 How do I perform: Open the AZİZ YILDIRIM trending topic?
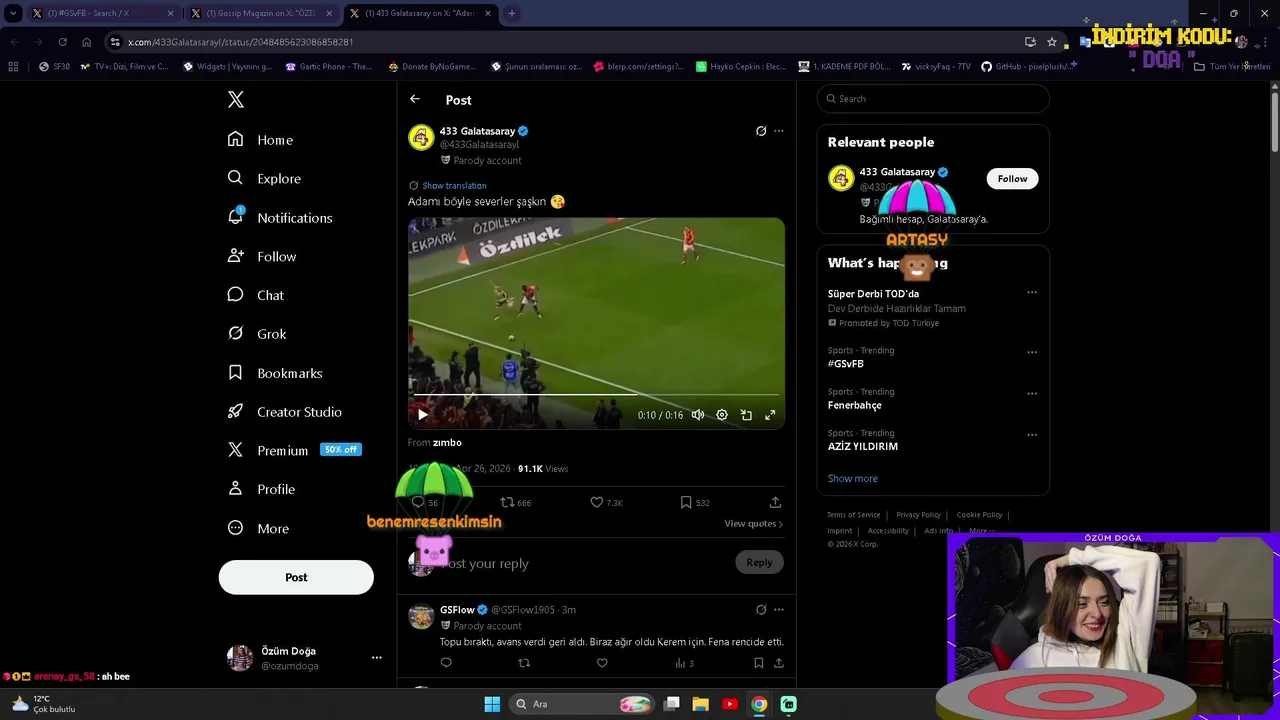coord(863,446)
